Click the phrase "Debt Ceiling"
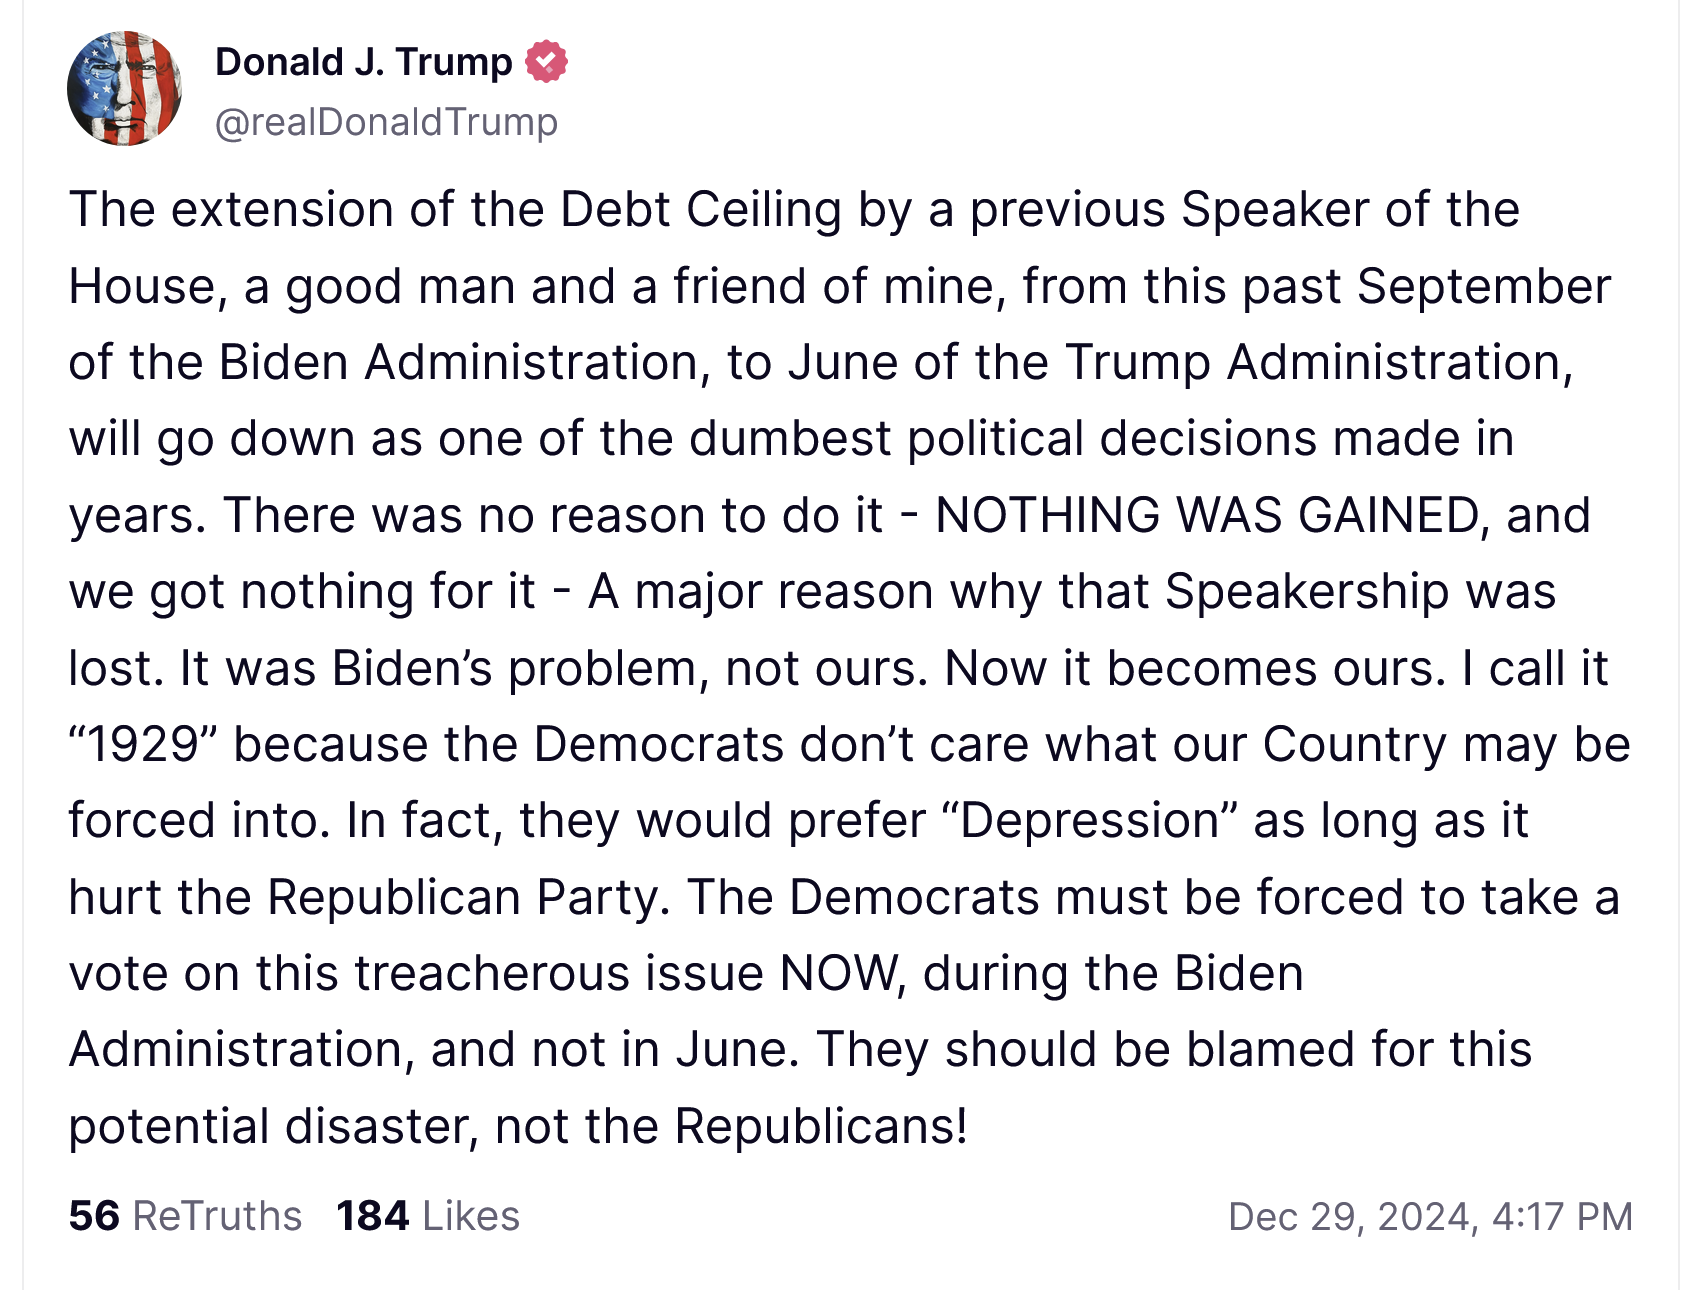Image resolution: width=1688 pixels, height=1290 pixels. click(x=700, y=210)
